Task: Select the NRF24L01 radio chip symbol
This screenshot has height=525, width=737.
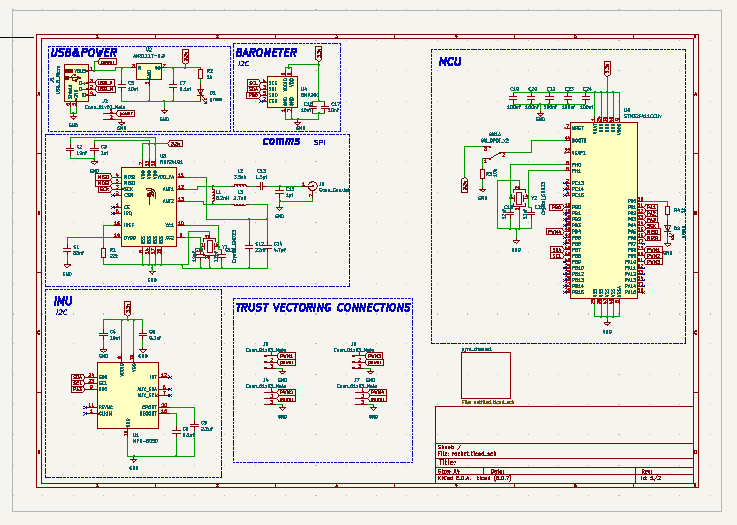Action: tap(149, 207)
